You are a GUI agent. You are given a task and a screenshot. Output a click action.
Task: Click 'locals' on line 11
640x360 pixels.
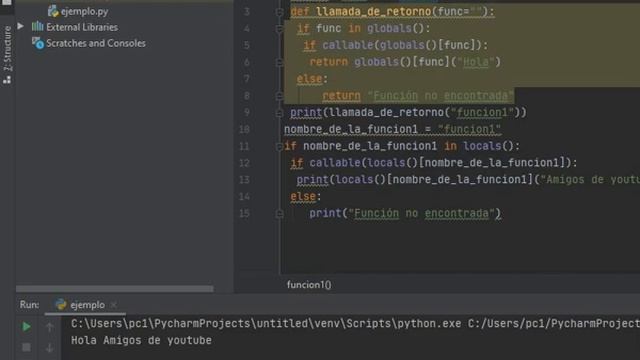(482, 146)
